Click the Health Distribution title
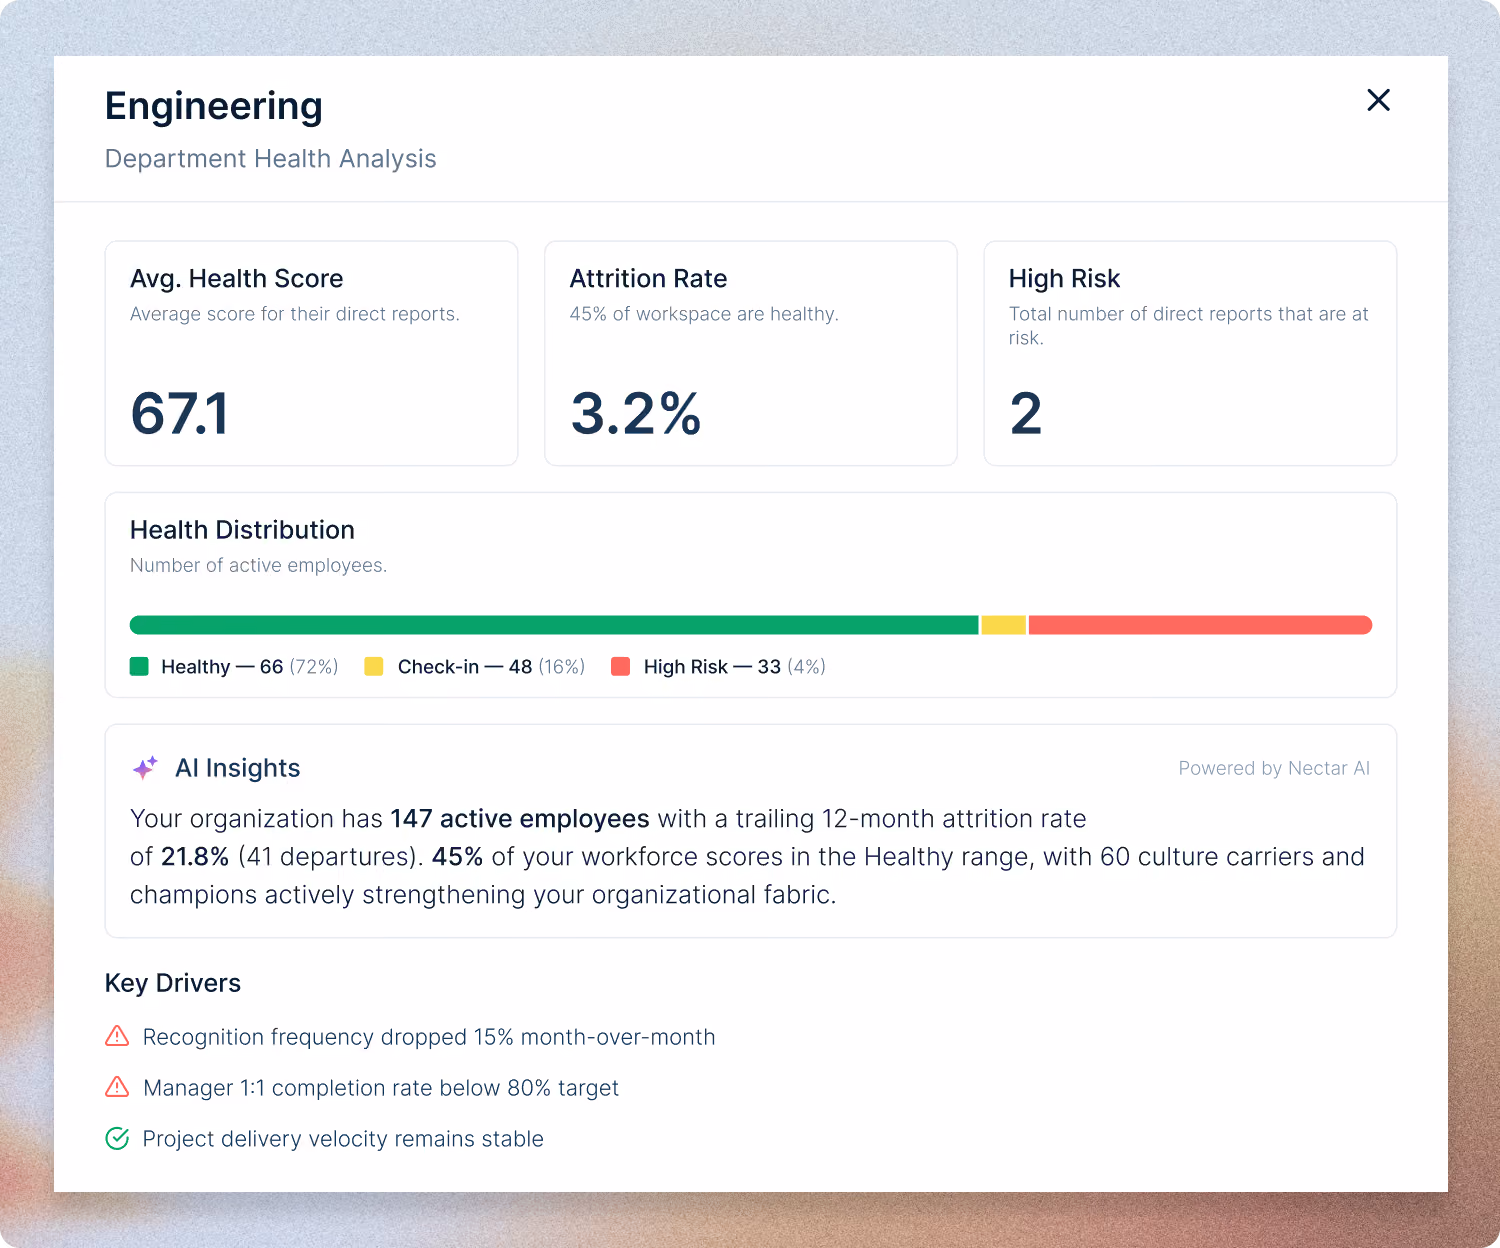The height and width of the screenshot is (1248, 1500). point(242,530)
